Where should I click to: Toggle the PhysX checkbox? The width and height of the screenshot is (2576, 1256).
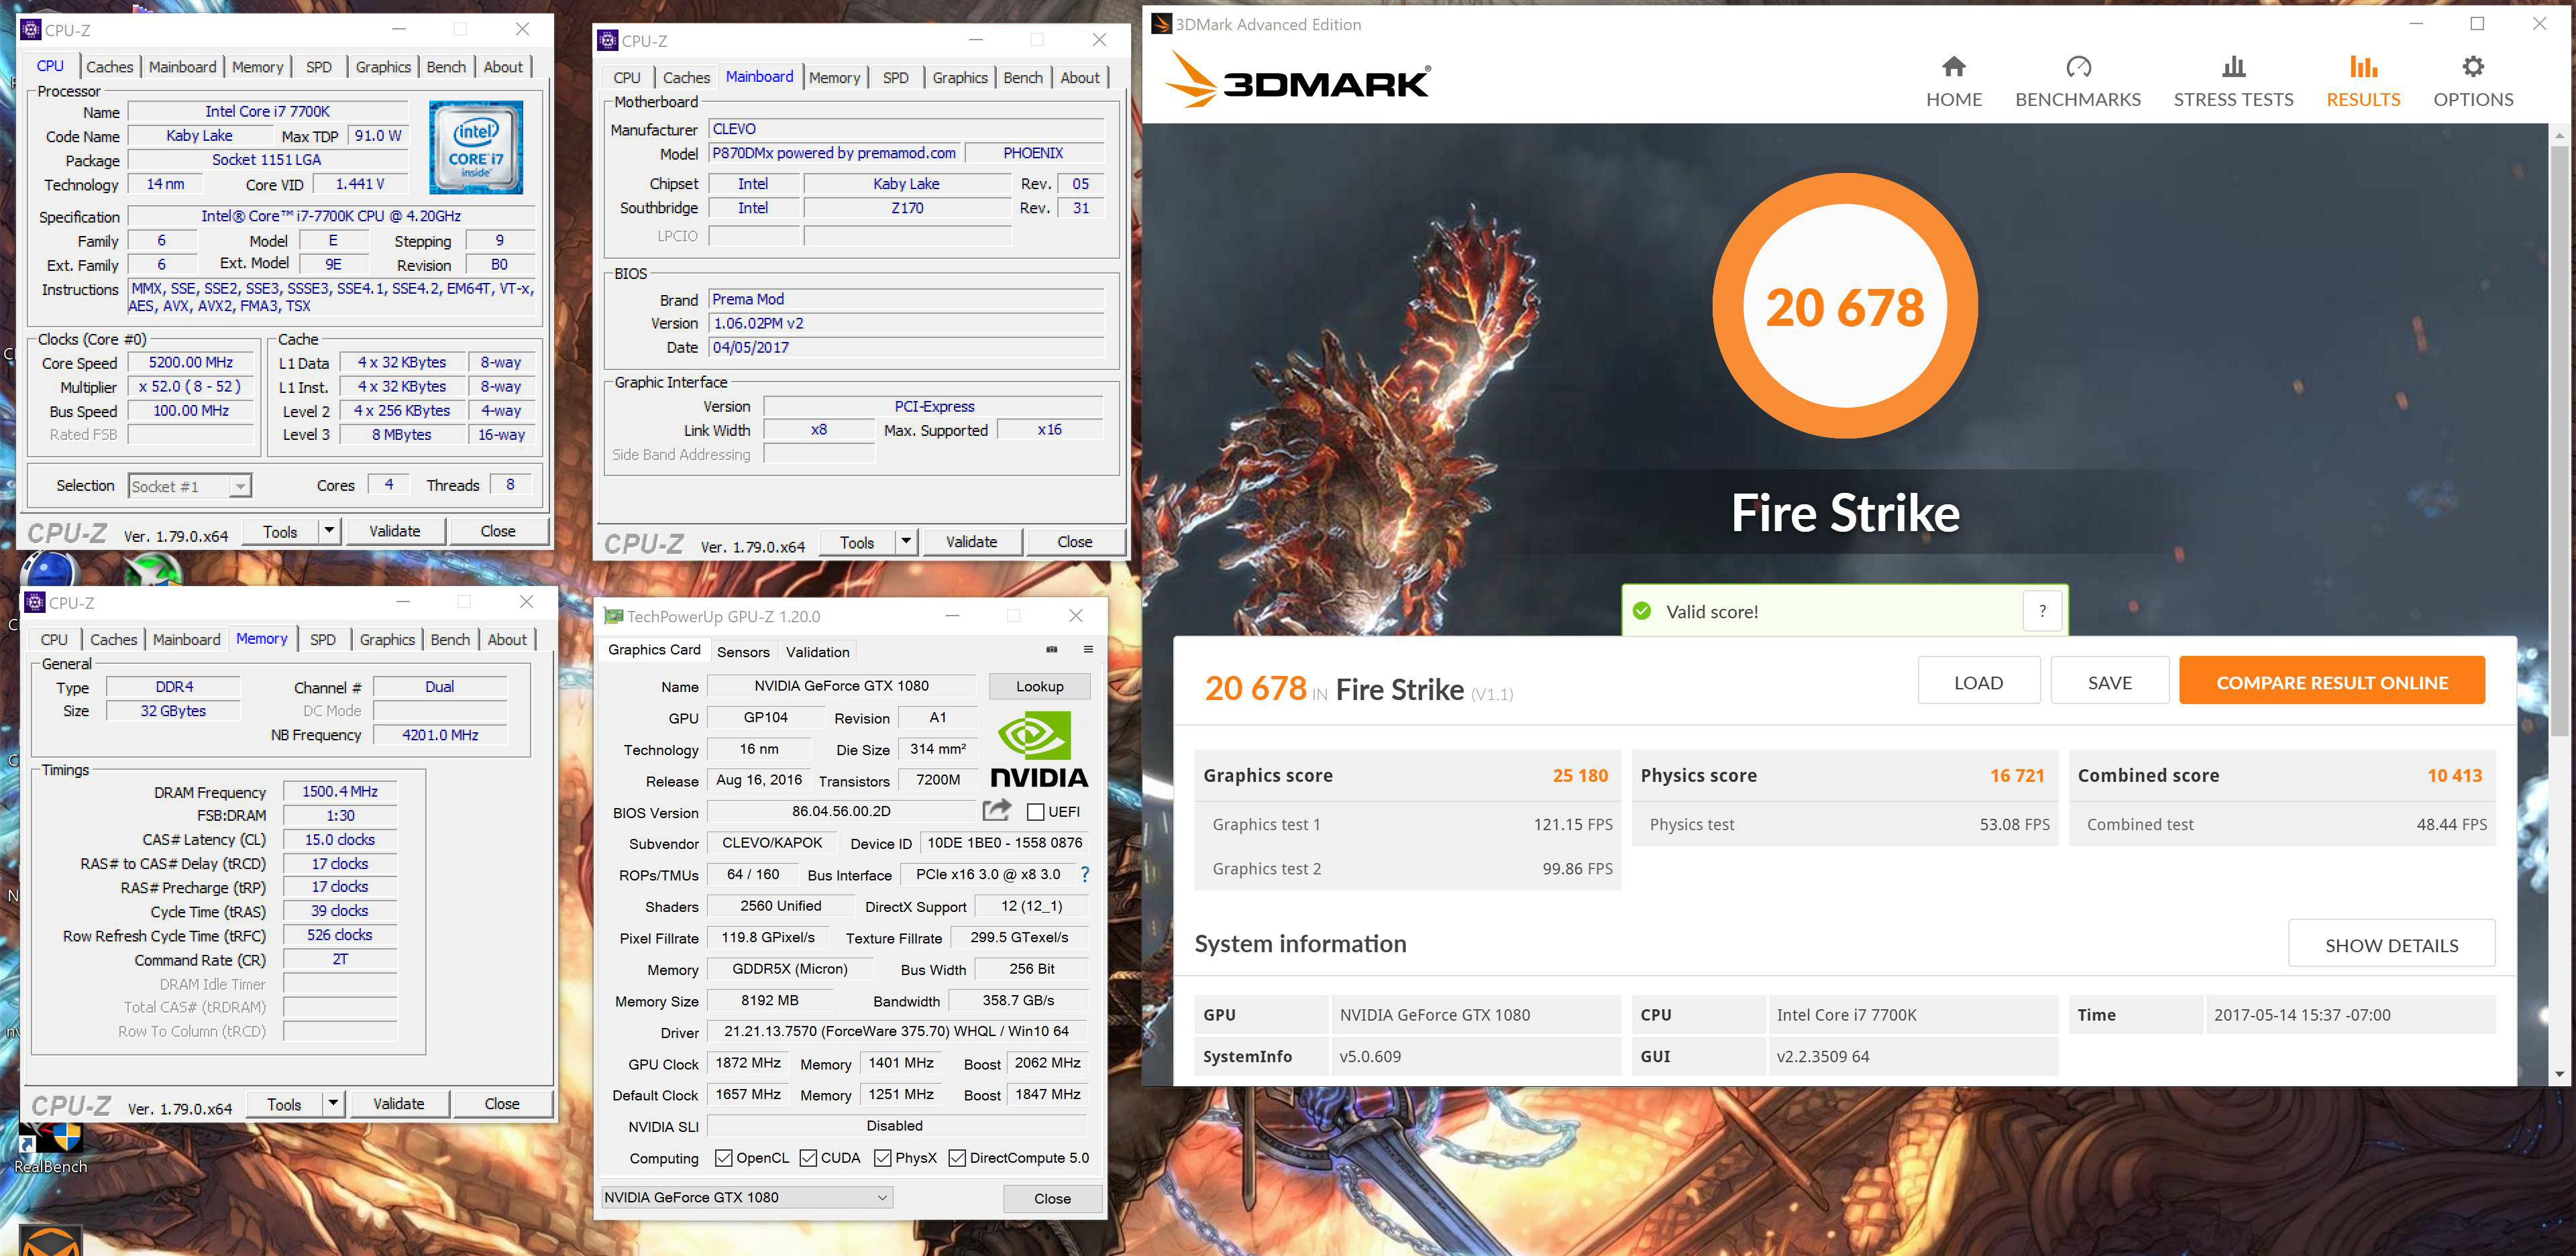pos(882,1158)
